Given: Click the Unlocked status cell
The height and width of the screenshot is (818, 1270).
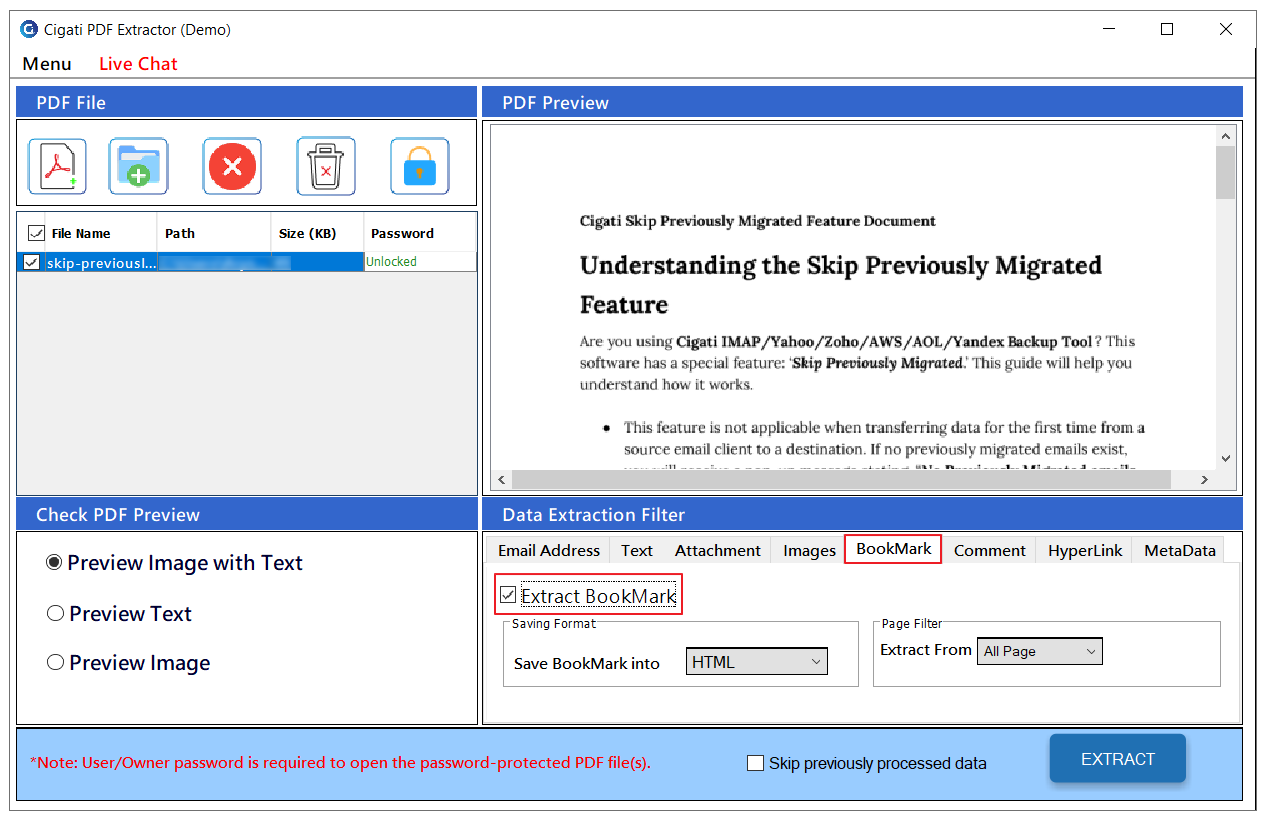Looking at the screenshot, I should [420, 262].
